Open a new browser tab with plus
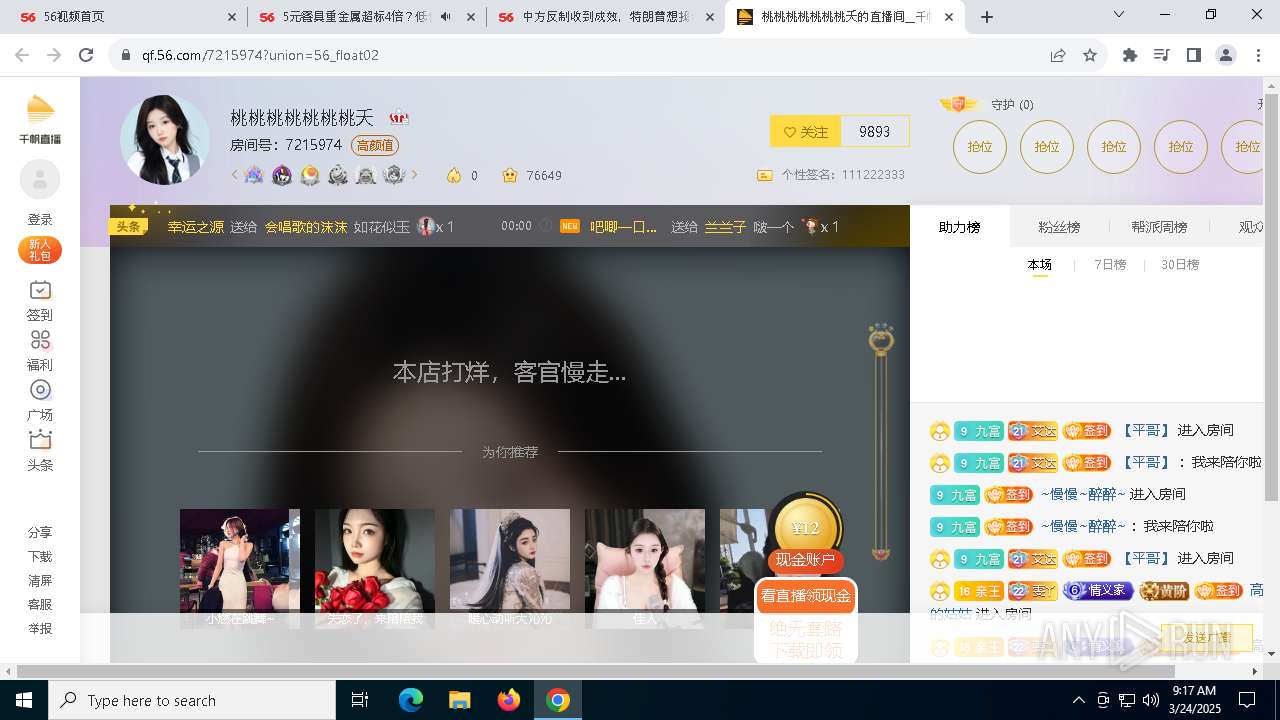 click(x=987, y=17)
